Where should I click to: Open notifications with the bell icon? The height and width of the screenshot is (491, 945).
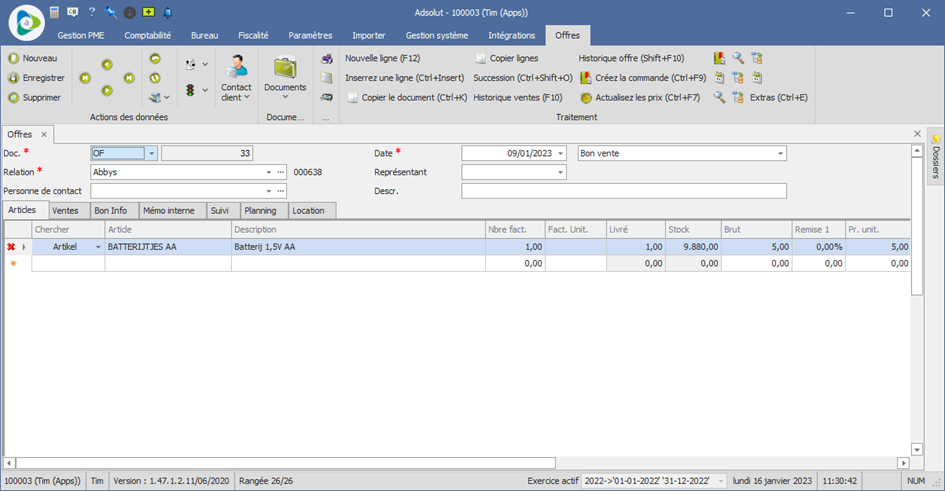pos(168,12)
